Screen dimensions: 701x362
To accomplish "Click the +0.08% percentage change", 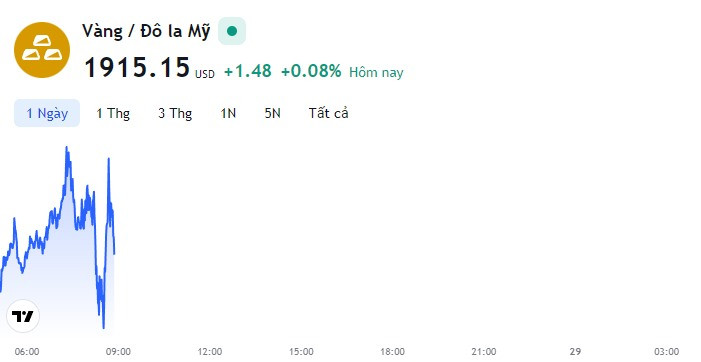I will [311, 71].
